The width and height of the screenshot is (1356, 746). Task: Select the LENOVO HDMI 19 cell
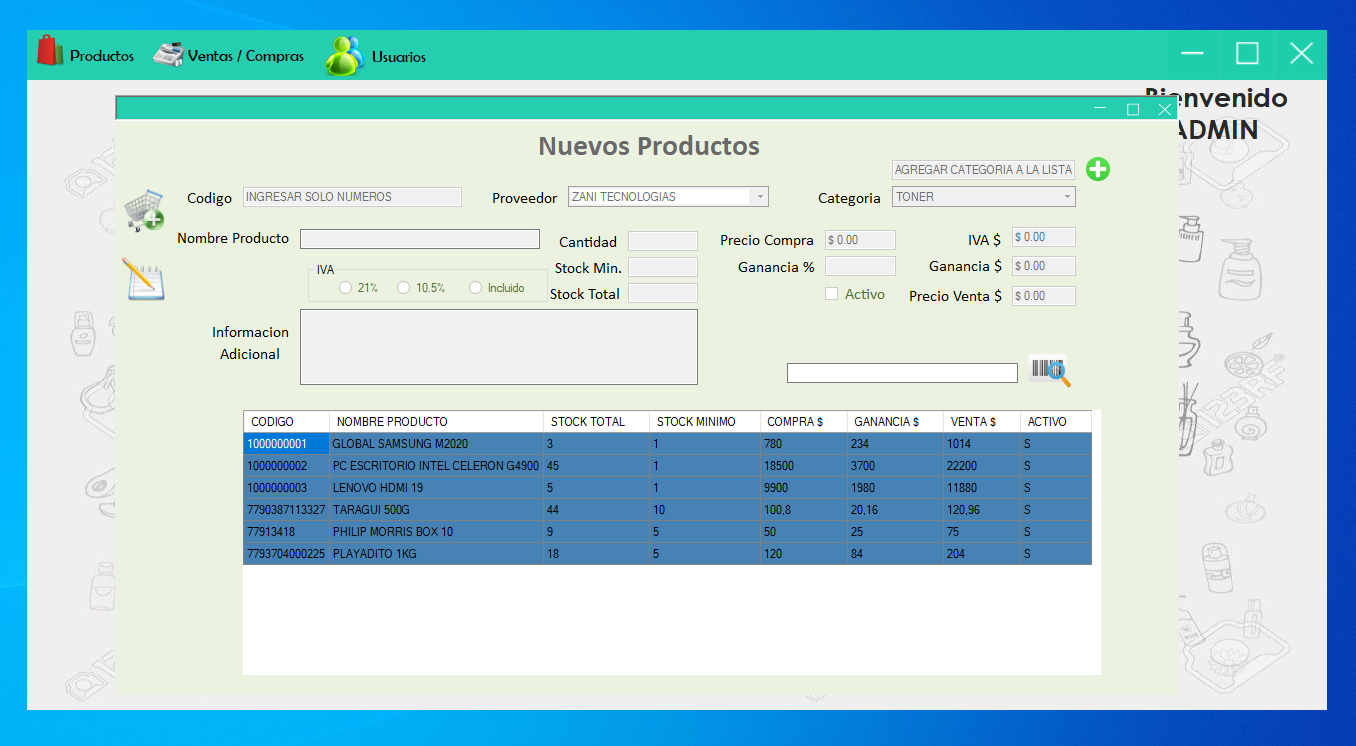click(x=437, y=488)
